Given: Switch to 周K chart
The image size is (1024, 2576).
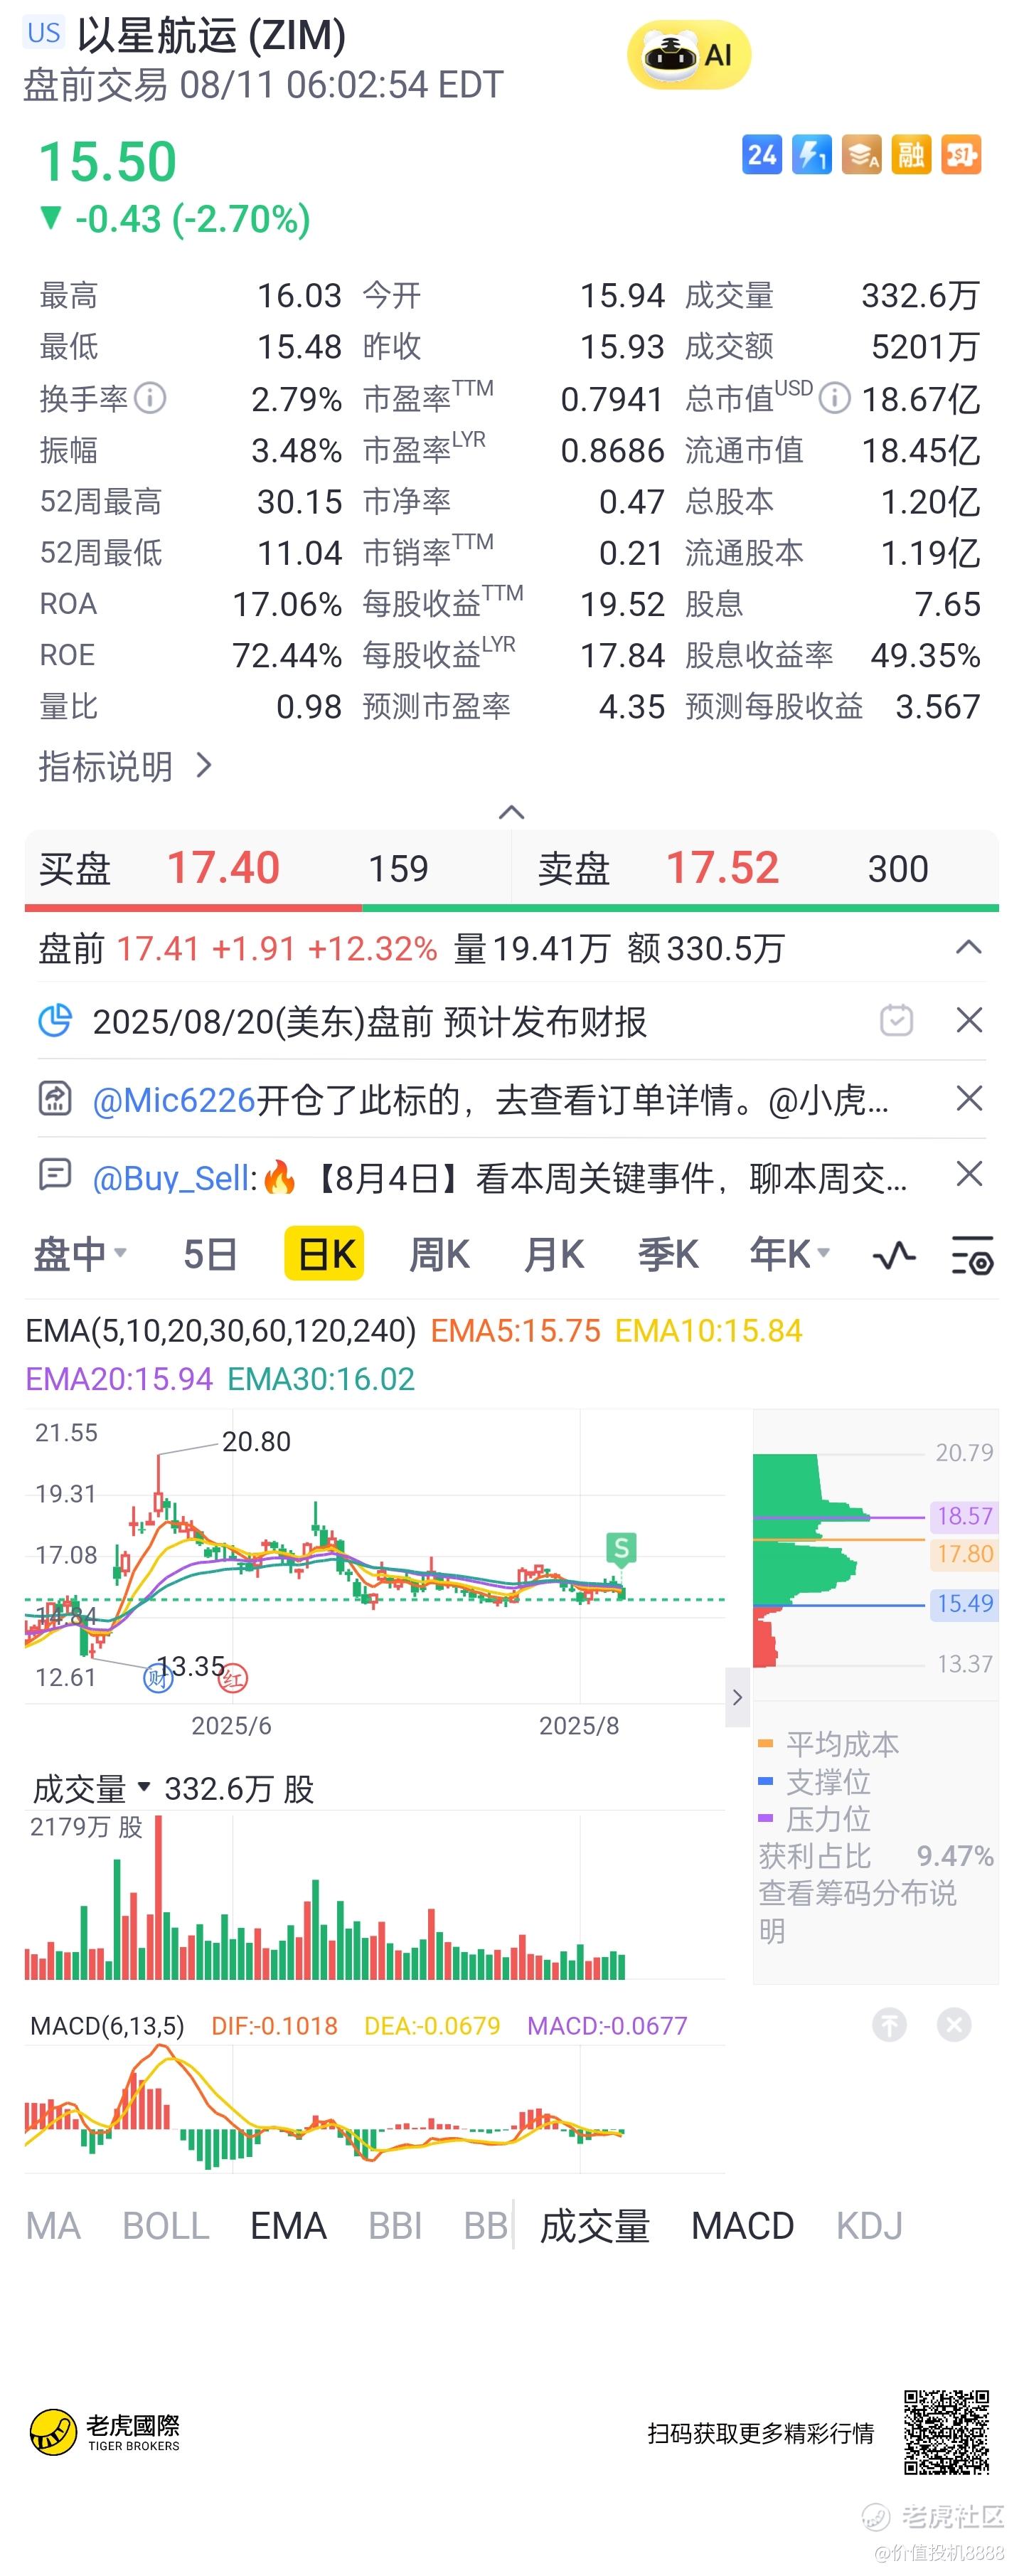Looking at the screenshot, I should coord(439,1254).
